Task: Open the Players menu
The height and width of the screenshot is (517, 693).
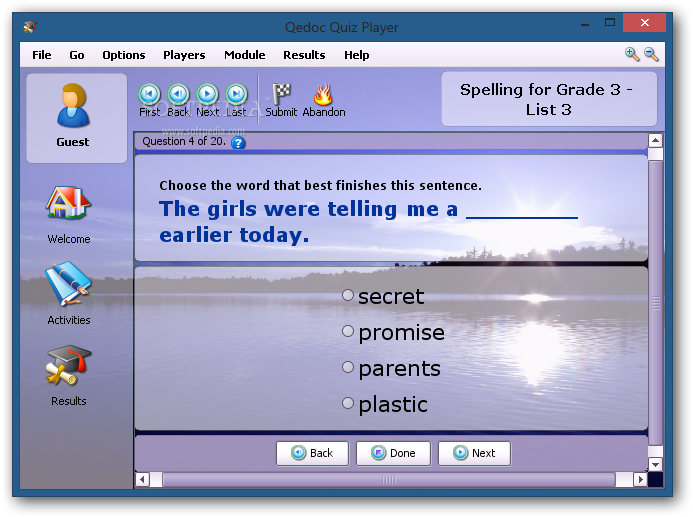Action: [x=184, y=55]
